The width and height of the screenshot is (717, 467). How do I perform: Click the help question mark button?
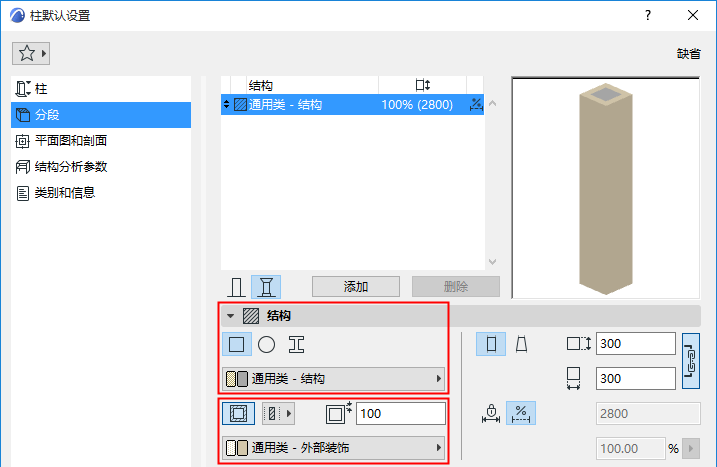coord(648,15)
